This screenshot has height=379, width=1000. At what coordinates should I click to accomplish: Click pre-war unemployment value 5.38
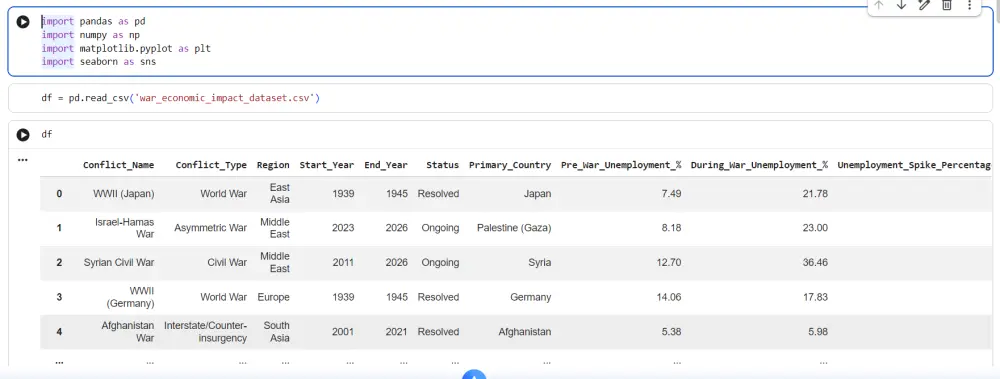click(x=671, y=332)
